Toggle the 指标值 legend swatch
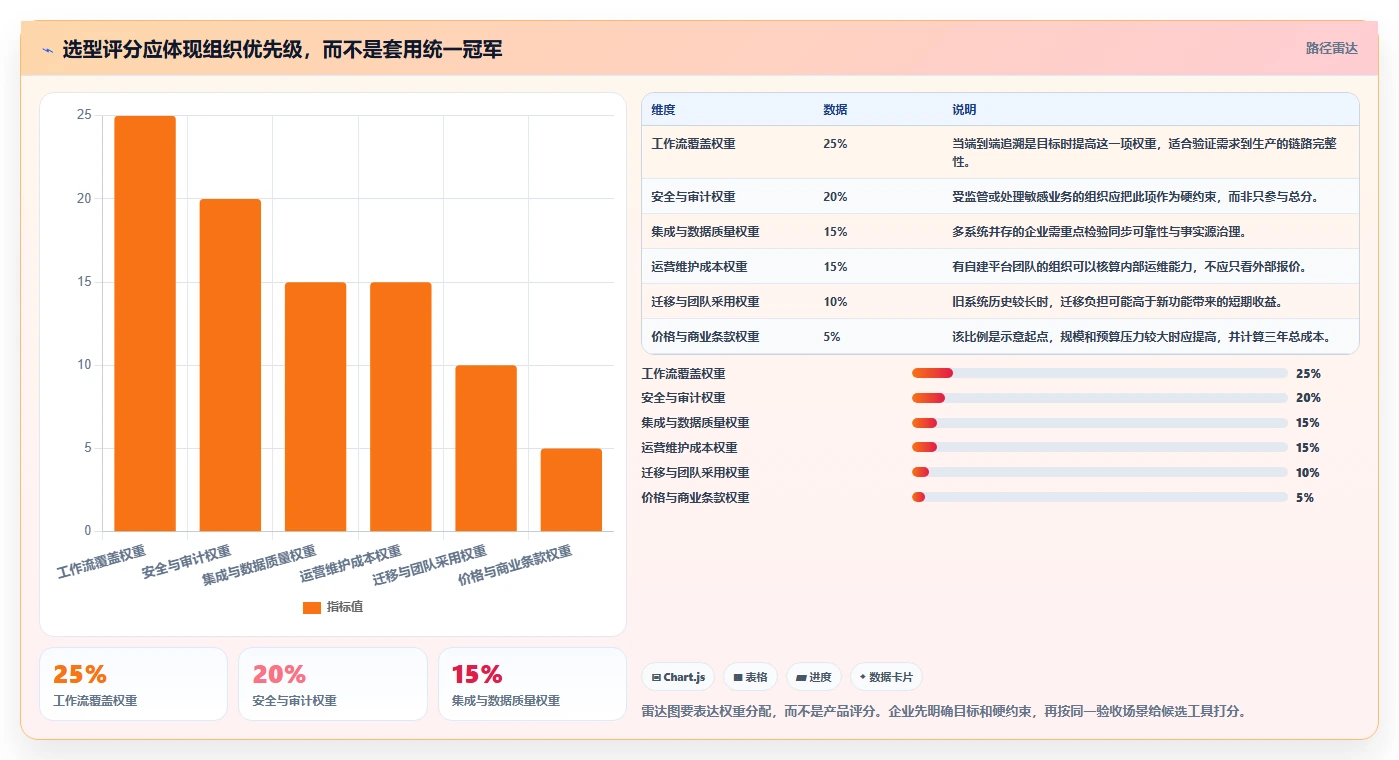Viewport: 1399px width, 760px height. click(x=312, y=607)
